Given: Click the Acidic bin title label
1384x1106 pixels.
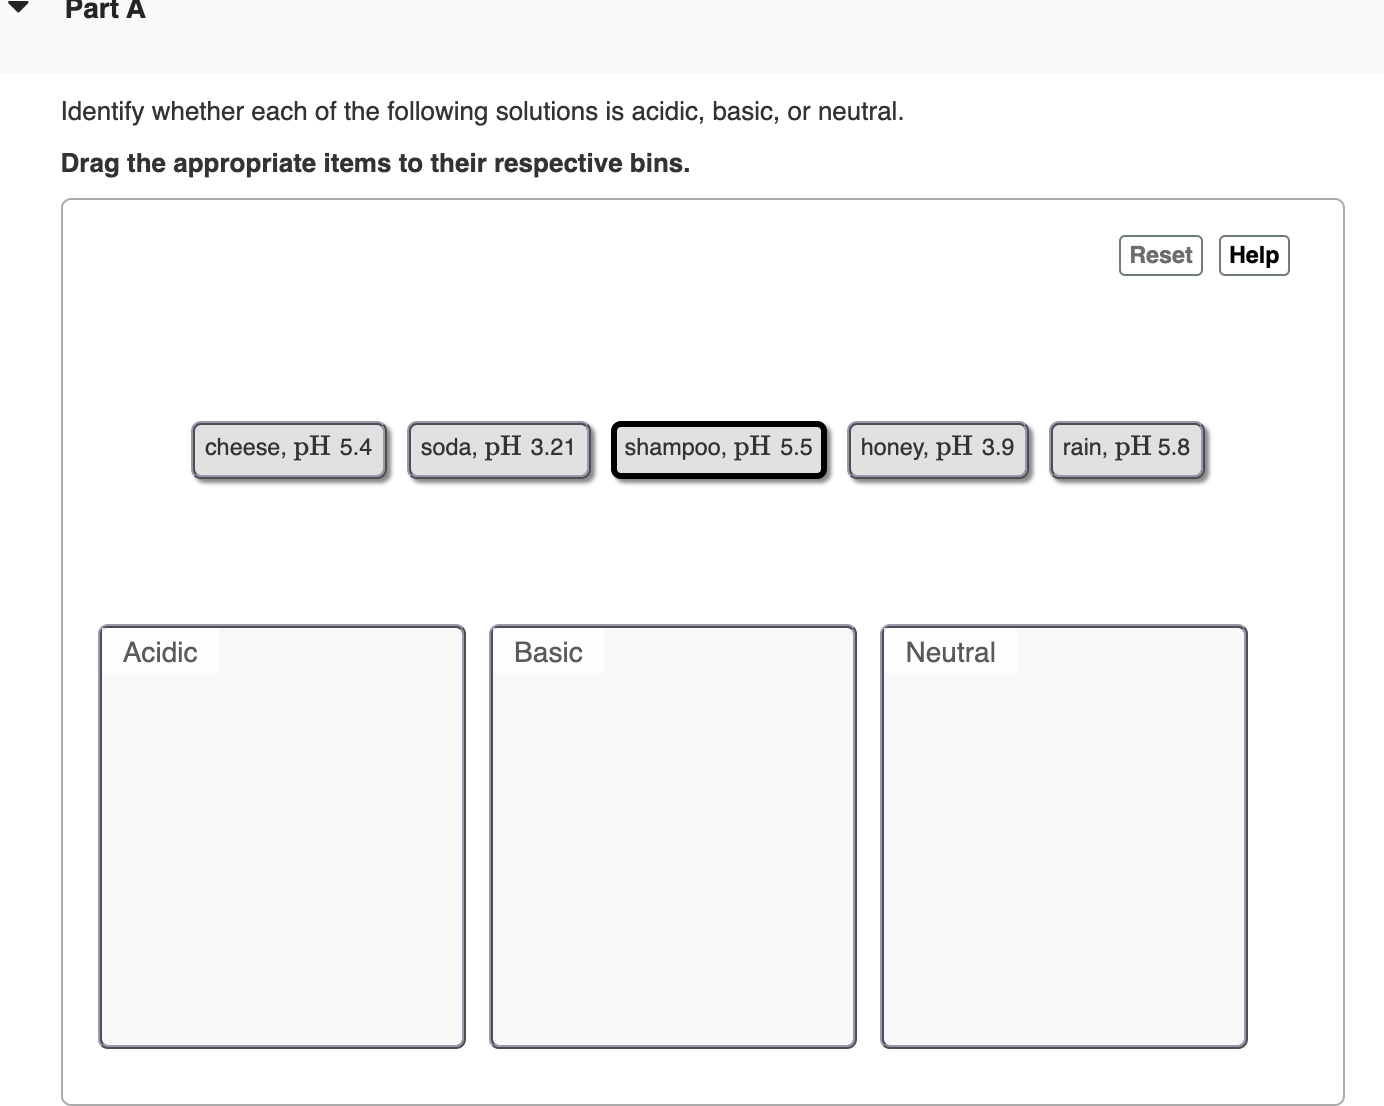Looking at the screenshot, I should (x=160, y=653).
